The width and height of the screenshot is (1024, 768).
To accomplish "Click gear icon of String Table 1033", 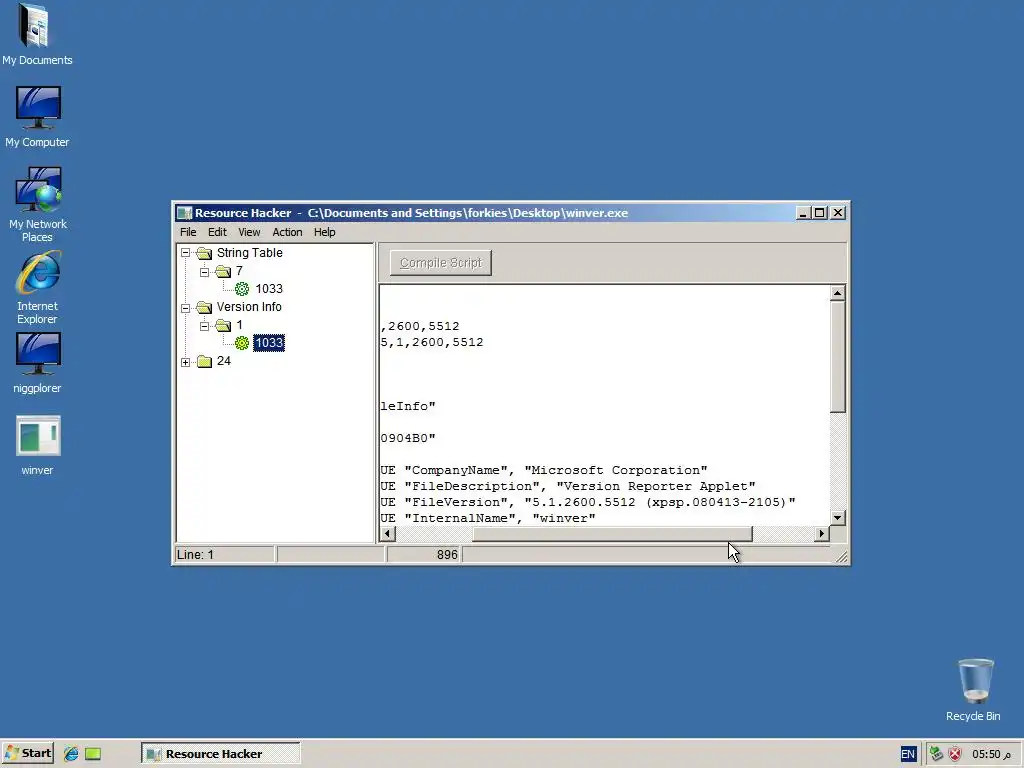I will pyautogui.click(x=242, y=289).
